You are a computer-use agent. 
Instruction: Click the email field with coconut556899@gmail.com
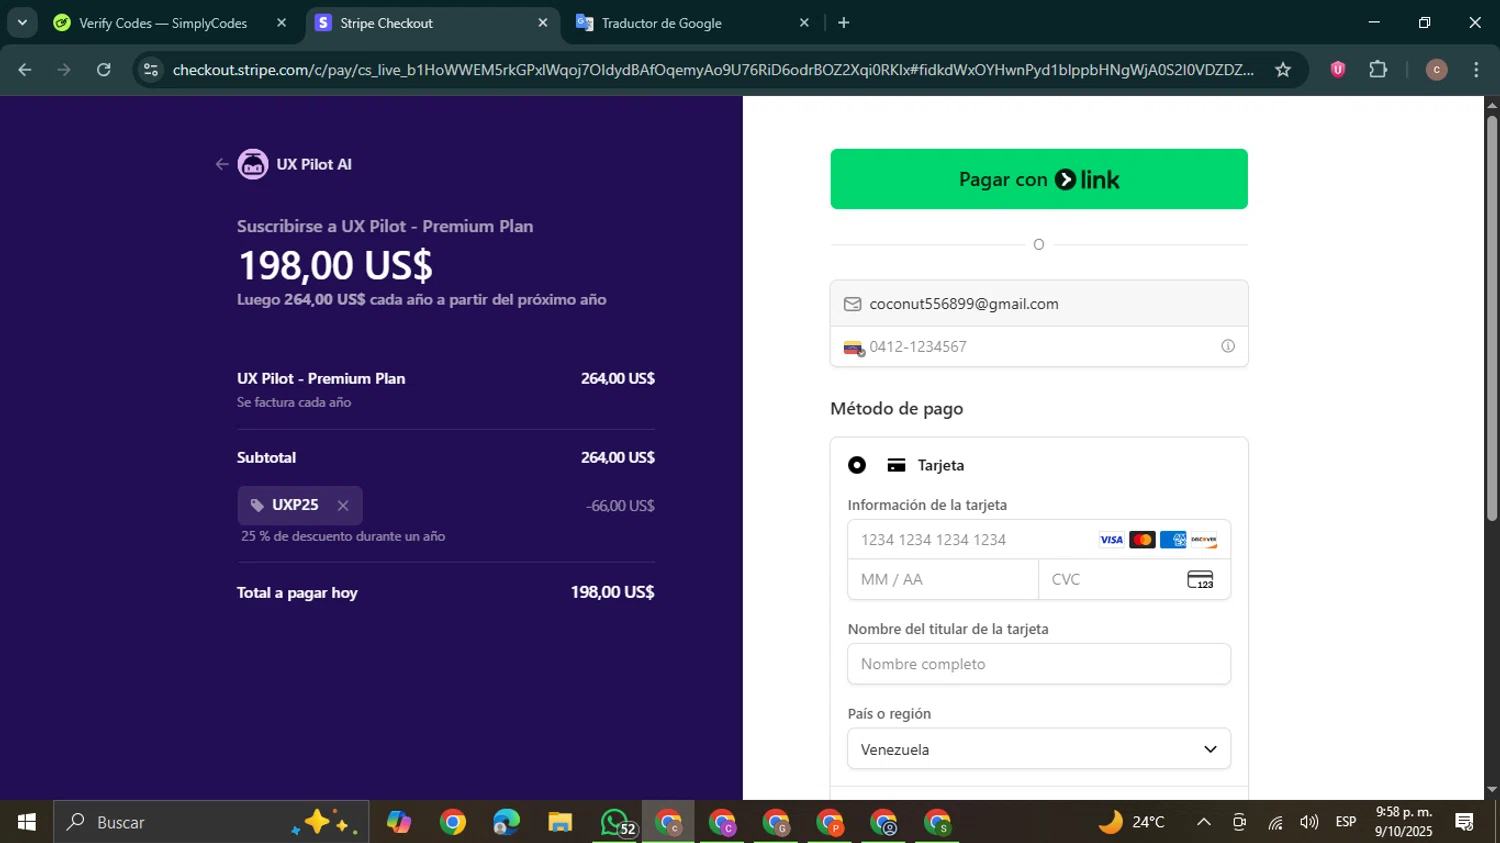(x=1039, y=304)
